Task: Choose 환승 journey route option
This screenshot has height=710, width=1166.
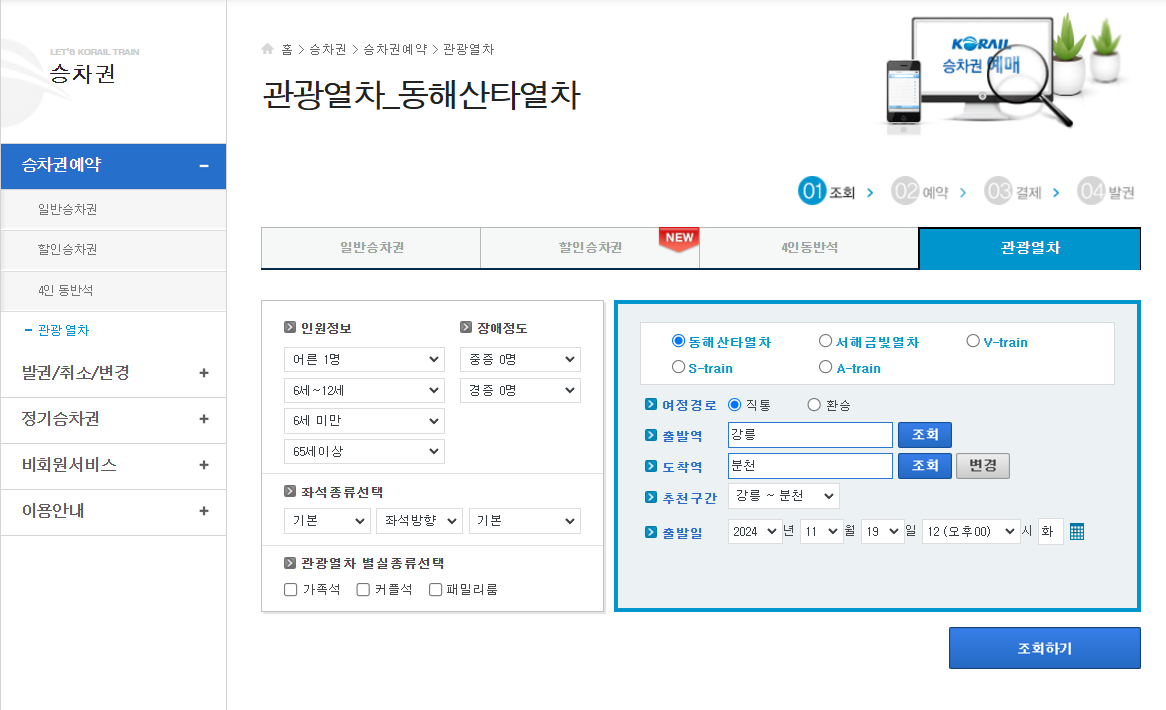Action: tap(814, 405)
